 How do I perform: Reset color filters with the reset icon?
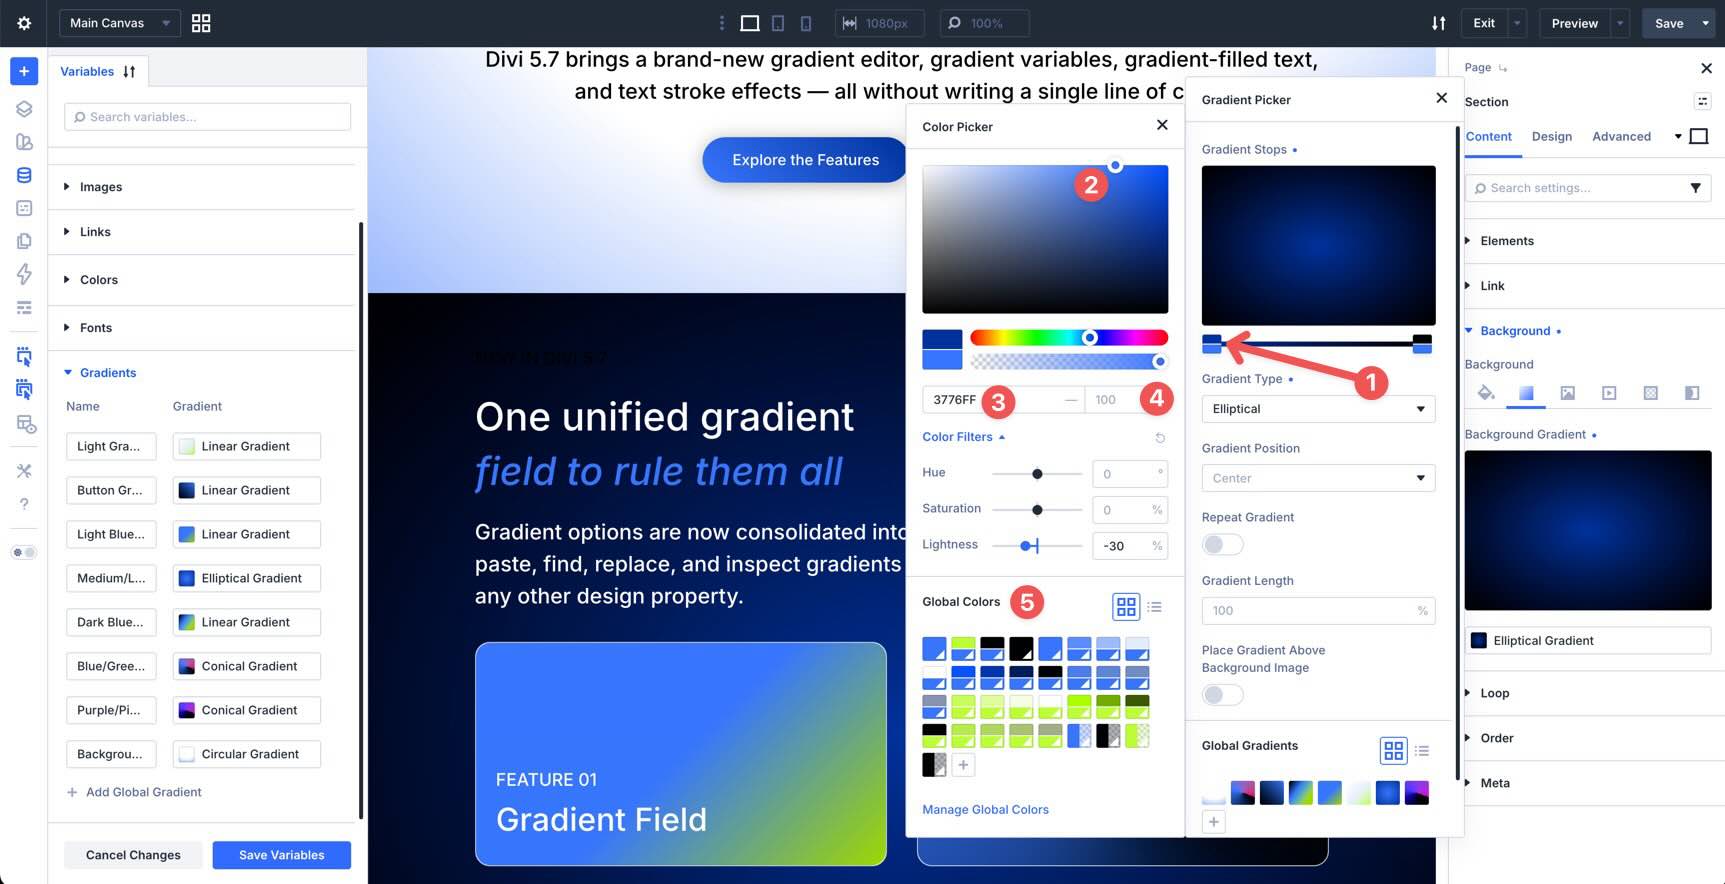tap(1160, 438)
